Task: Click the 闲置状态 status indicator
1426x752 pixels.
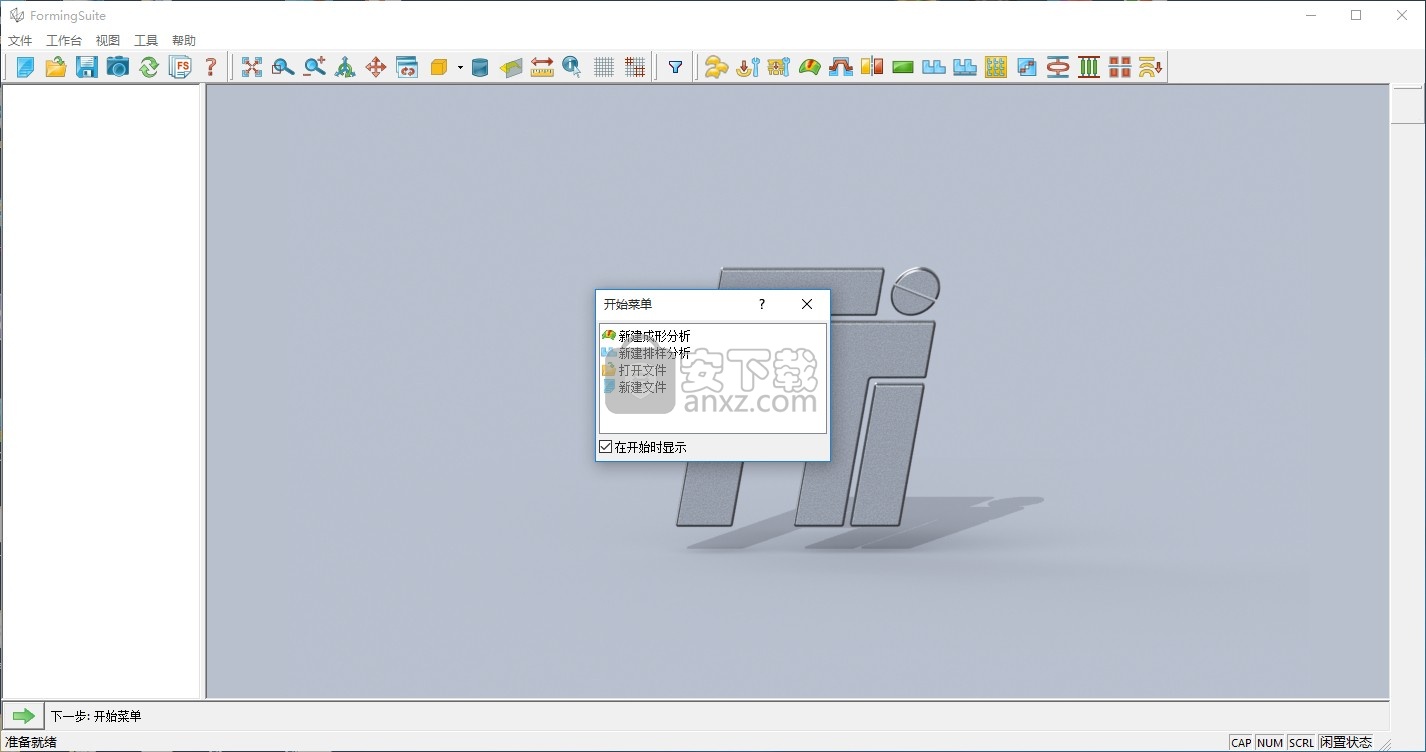Action: (1345, 742)
